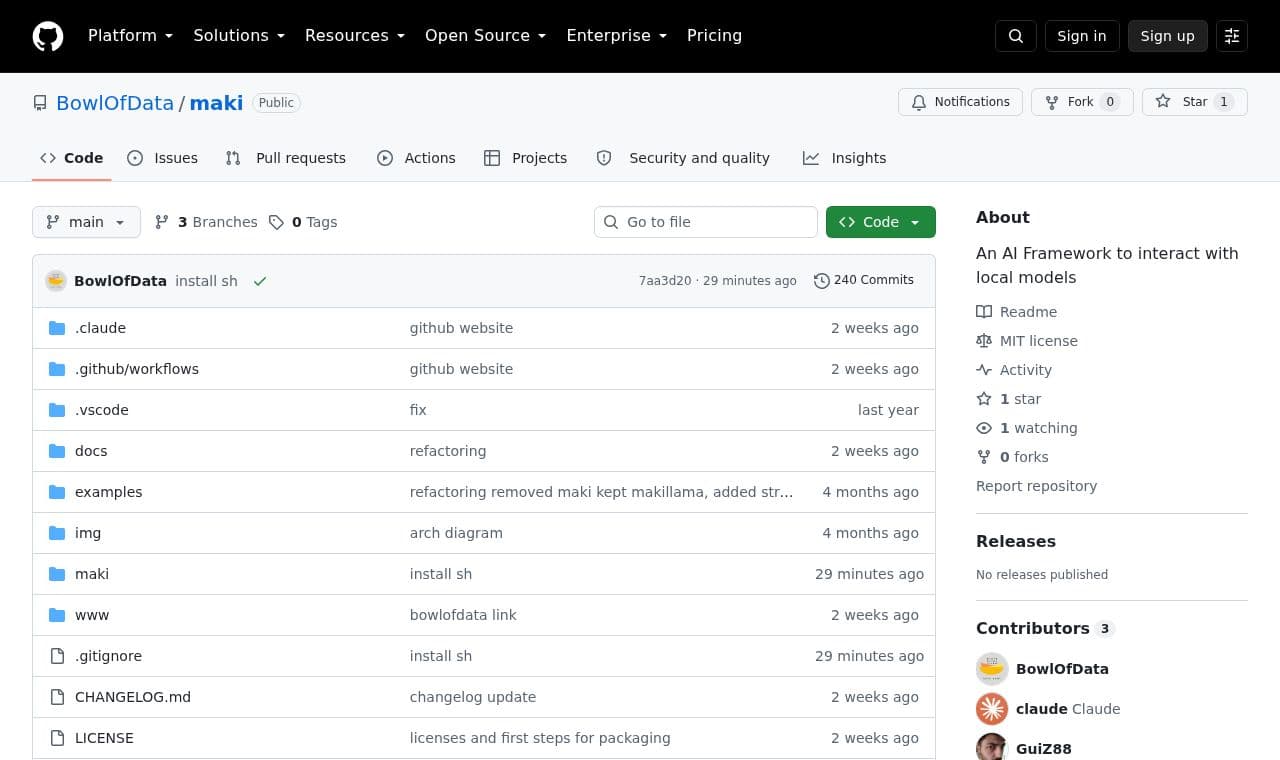Open the green Code dropdown button

pyautogui.click(x=881, y=222)
